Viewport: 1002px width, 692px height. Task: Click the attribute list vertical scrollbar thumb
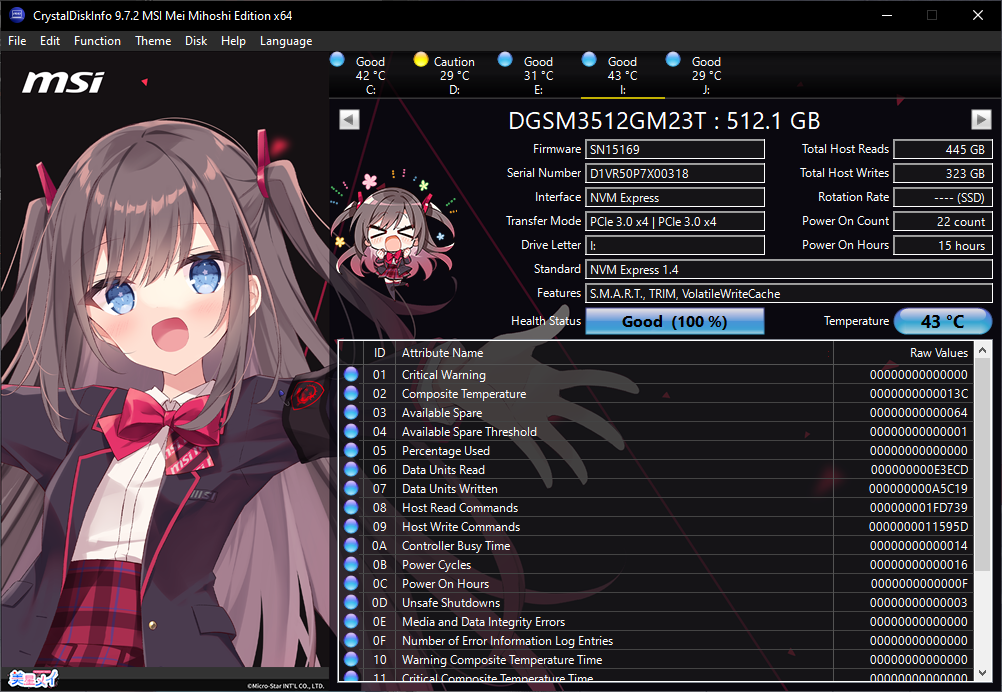click(x=983, y=465)
